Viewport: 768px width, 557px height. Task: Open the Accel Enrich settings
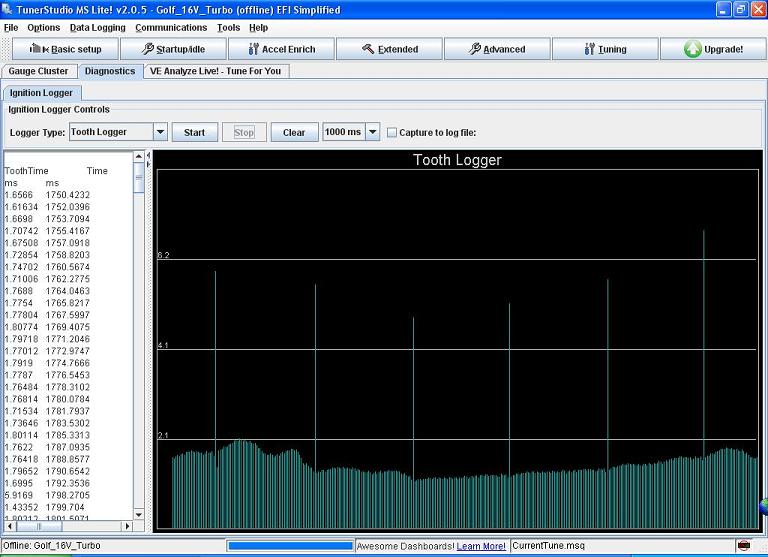(x=280, y=49)
